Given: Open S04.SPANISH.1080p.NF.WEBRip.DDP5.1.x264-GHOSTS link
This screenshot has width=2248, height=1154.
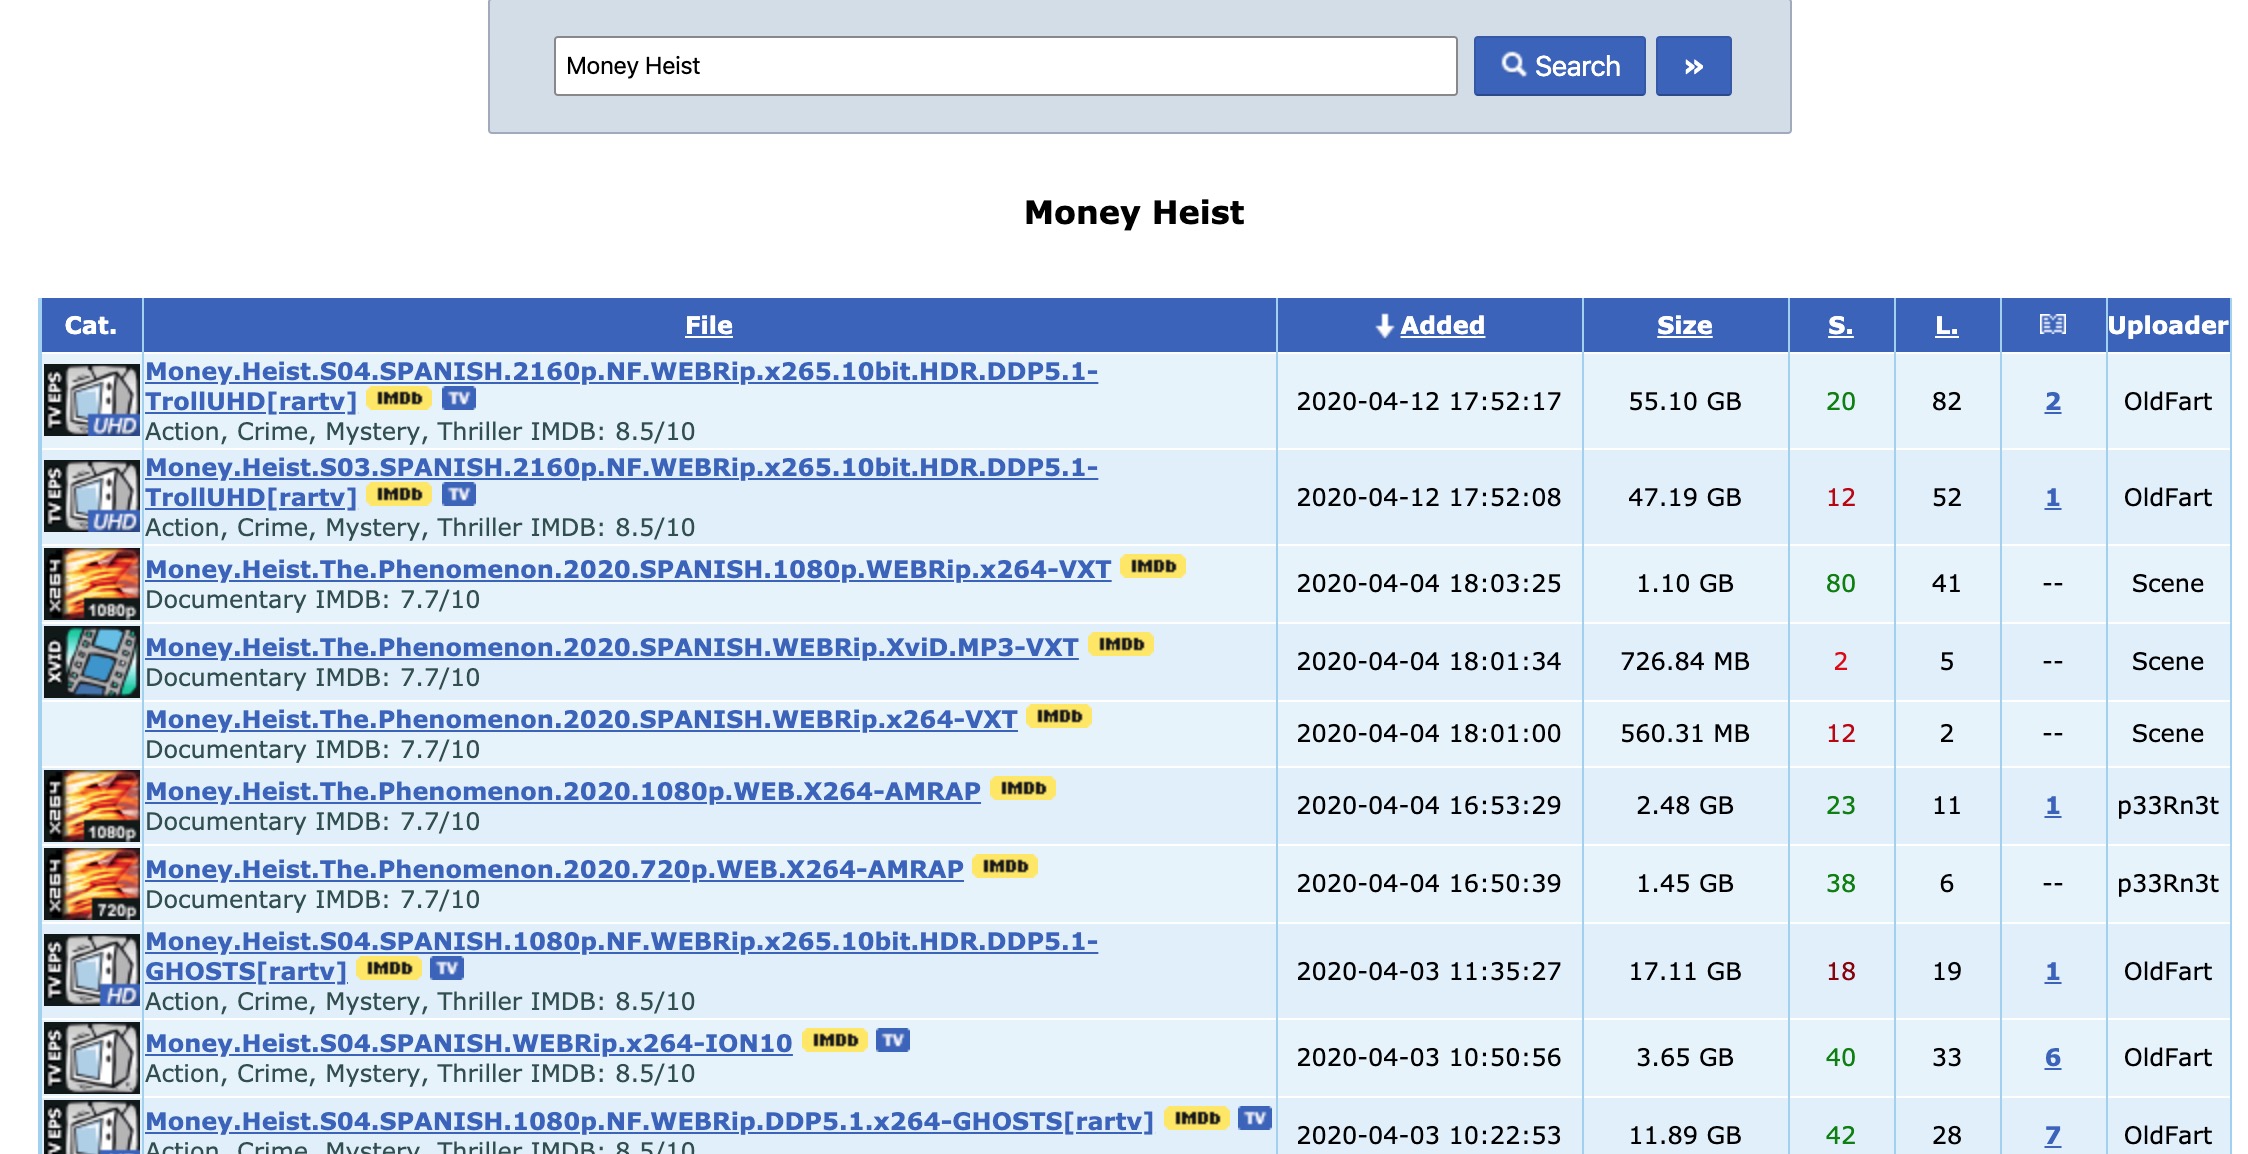Looking at the screenshot, I should click(x=650, y=1121).
